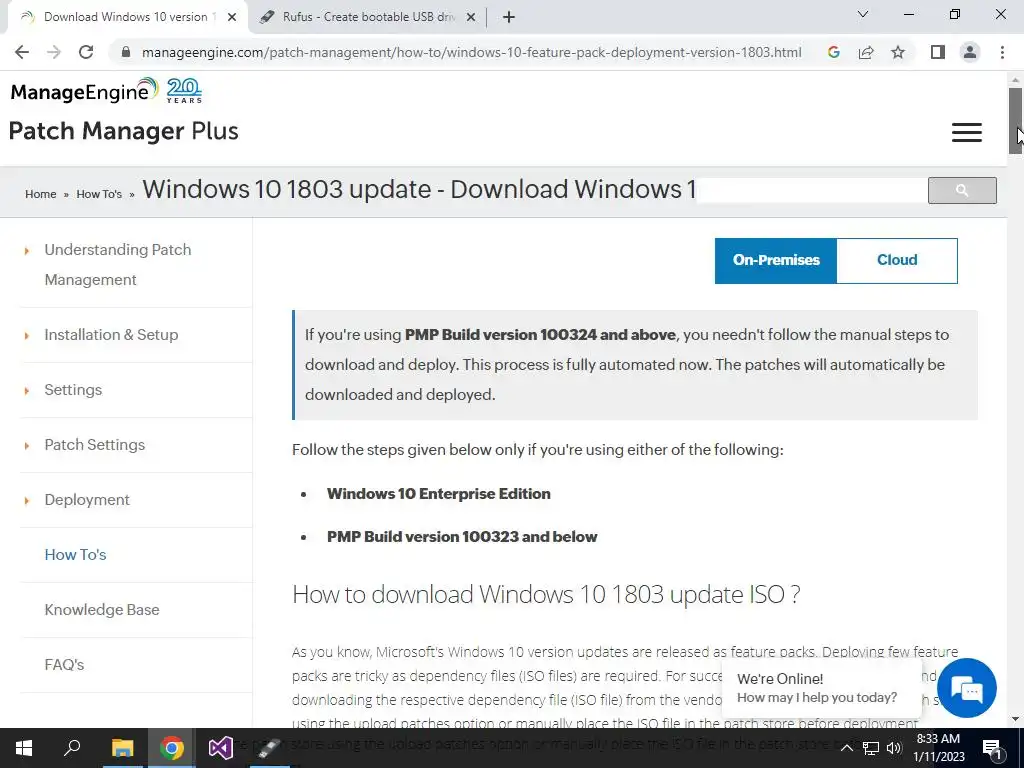Image resolution: width=1024 pixels, height=768 pixels.
Task: Open Windows taskbar search
Action: tap(72, 748)
